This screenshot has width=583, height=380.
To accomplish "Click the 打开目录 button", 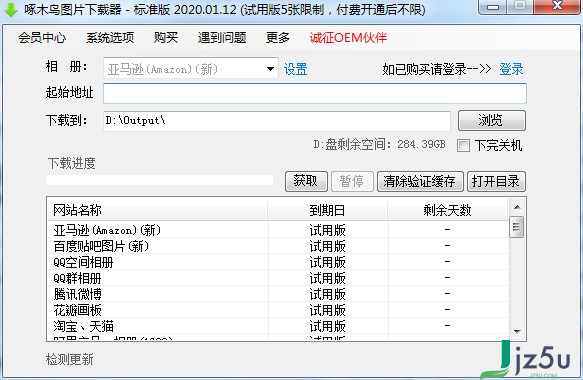I will click(496, 181).
